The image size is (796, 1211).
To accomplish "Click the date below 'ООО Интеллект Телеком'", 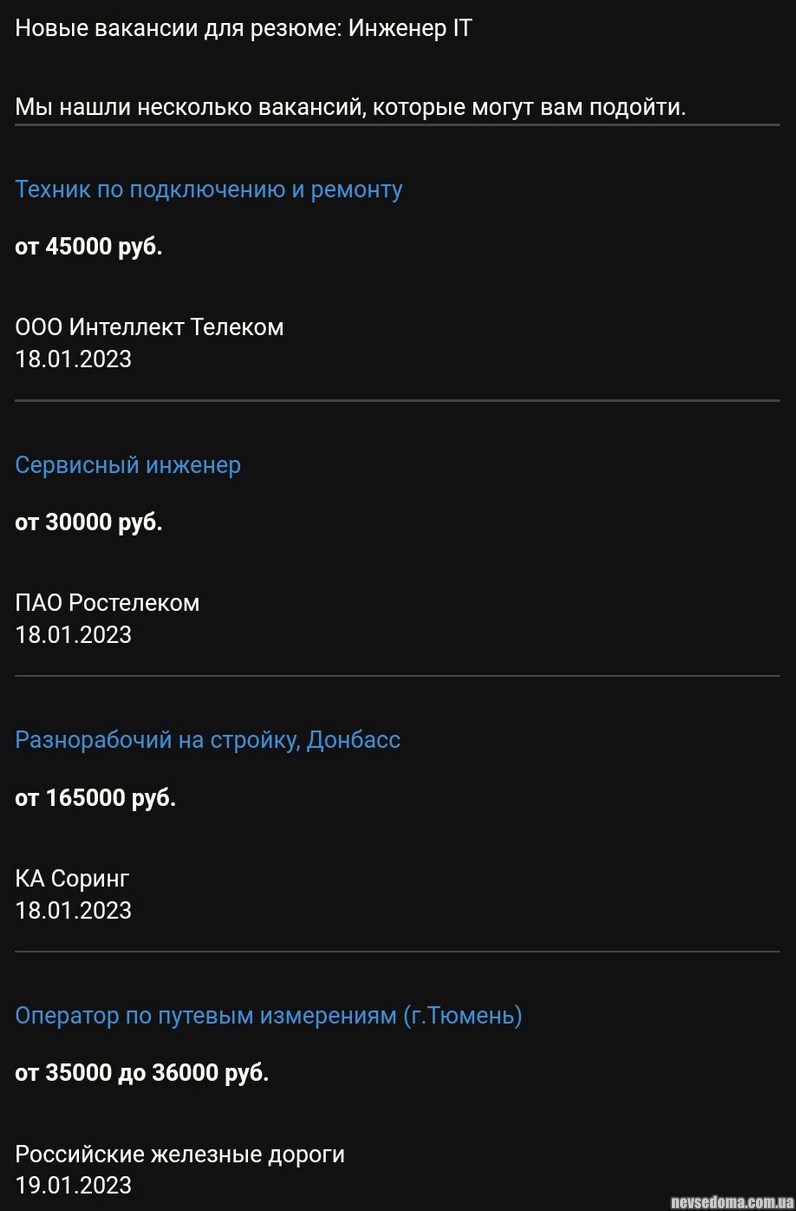I will 73,359.
